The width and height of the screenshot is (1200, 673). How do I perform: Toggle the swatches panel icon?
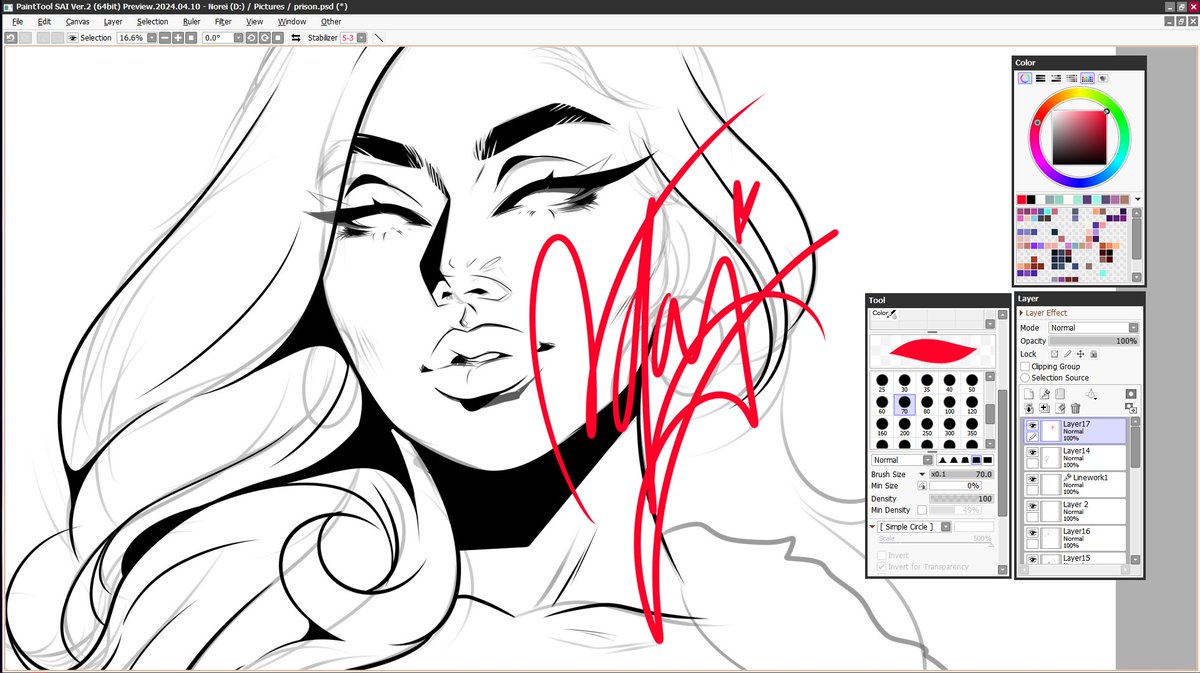point(1087,78)
